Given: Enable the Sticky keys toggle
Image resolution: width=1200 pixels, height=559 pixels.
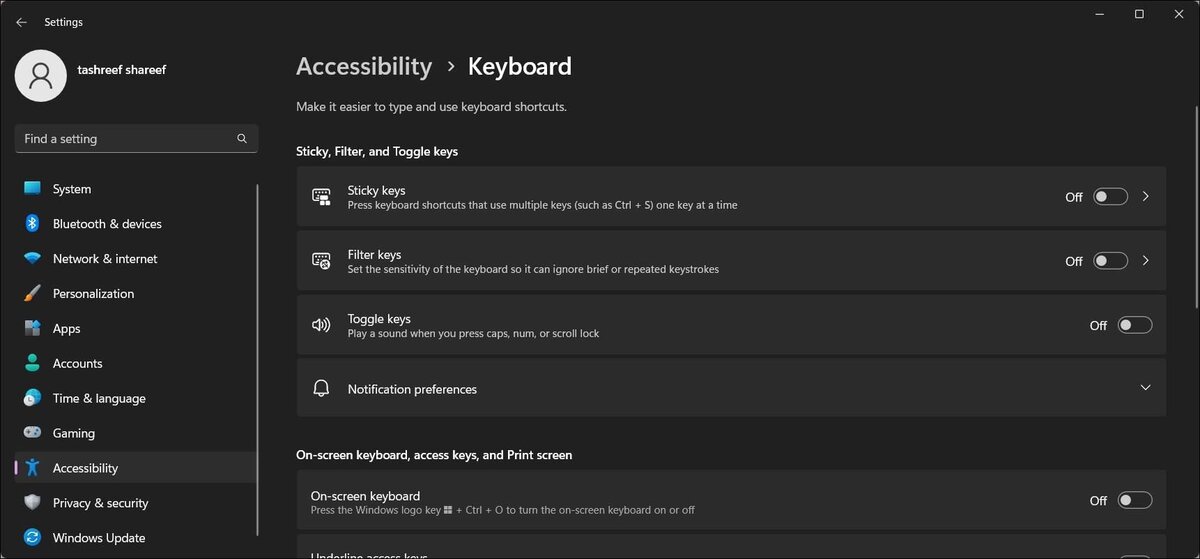Looking at the screenshot, I should click(1110, 197).
